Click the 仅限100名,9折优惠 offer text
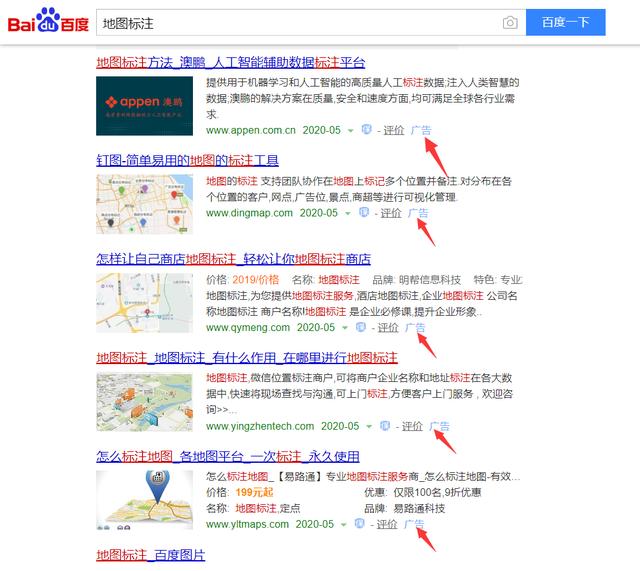This screenshot has height=571, width=640. (437, 492)
